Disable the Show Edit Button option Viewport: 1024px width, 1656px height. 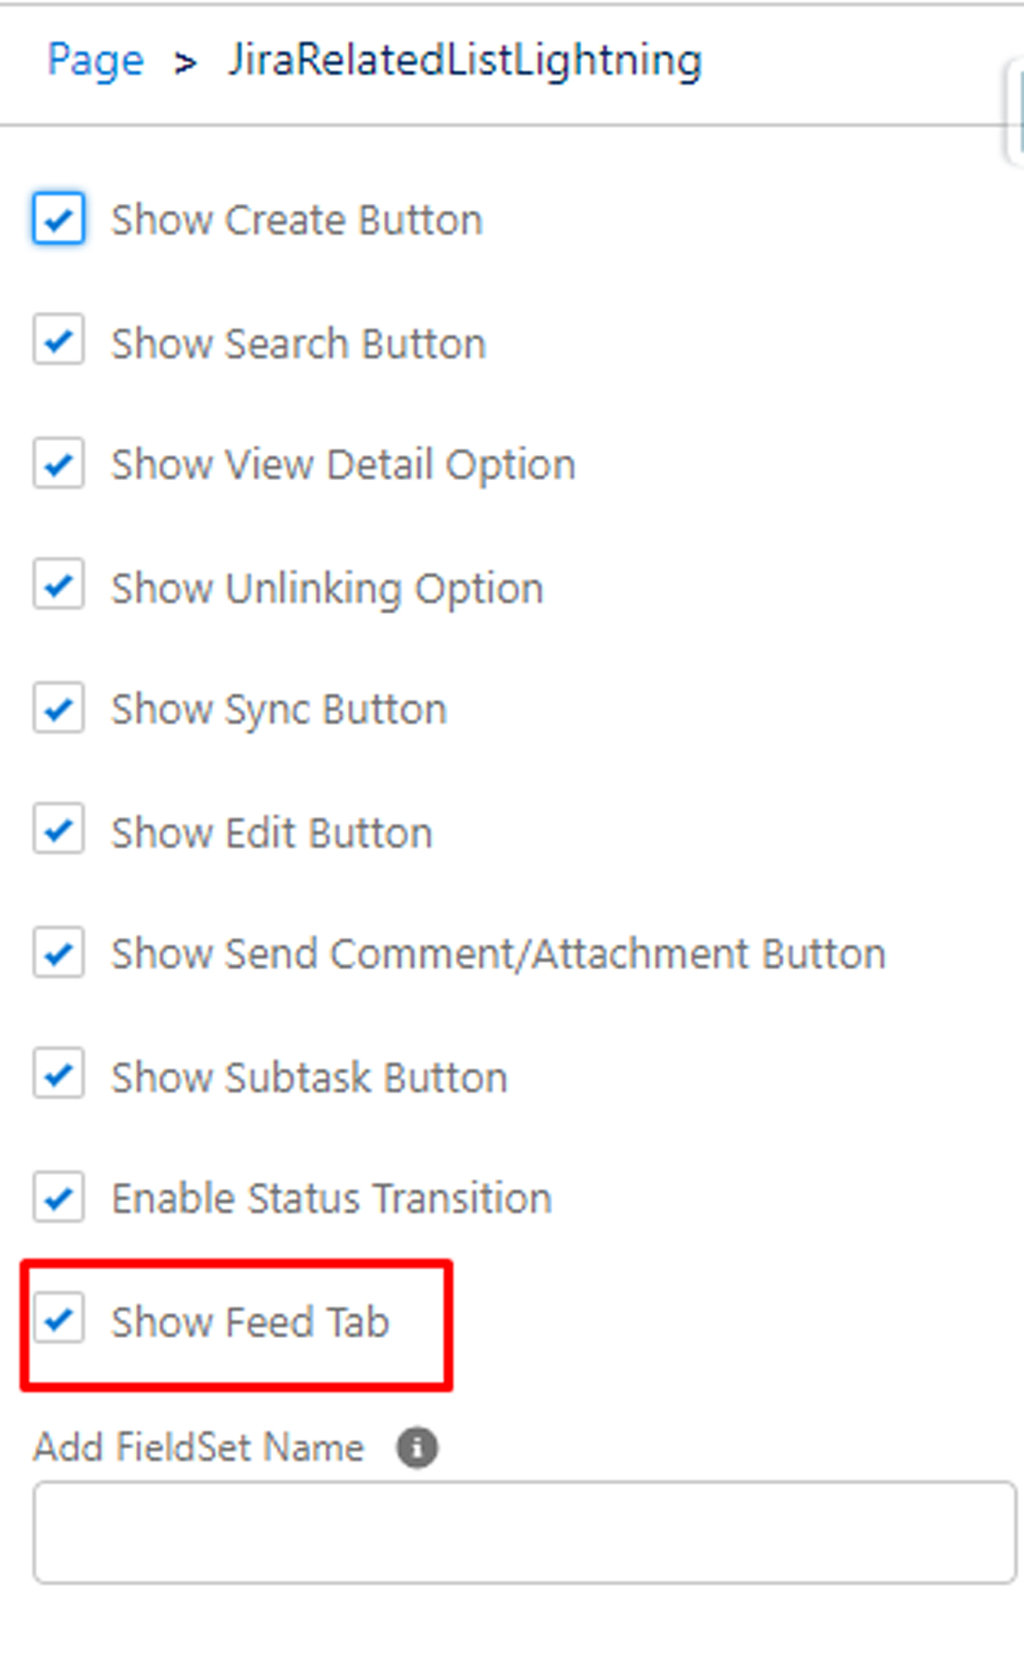(x=59, y=831)
